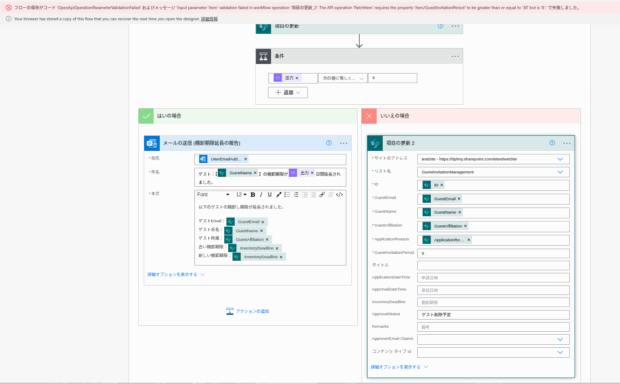Toggle underline in the mail body editor
Screen dimensions: 620x384
[x=270, y=195]
